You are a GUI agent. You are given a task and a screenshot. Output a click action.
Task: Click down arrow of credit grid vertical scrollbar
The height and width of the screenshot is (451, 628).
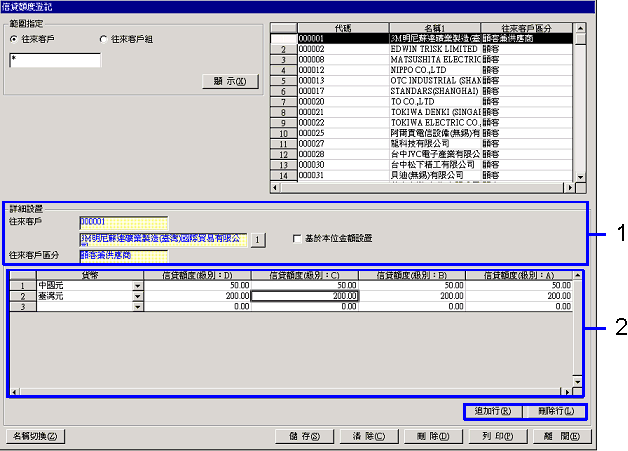[x=575, y=381]
